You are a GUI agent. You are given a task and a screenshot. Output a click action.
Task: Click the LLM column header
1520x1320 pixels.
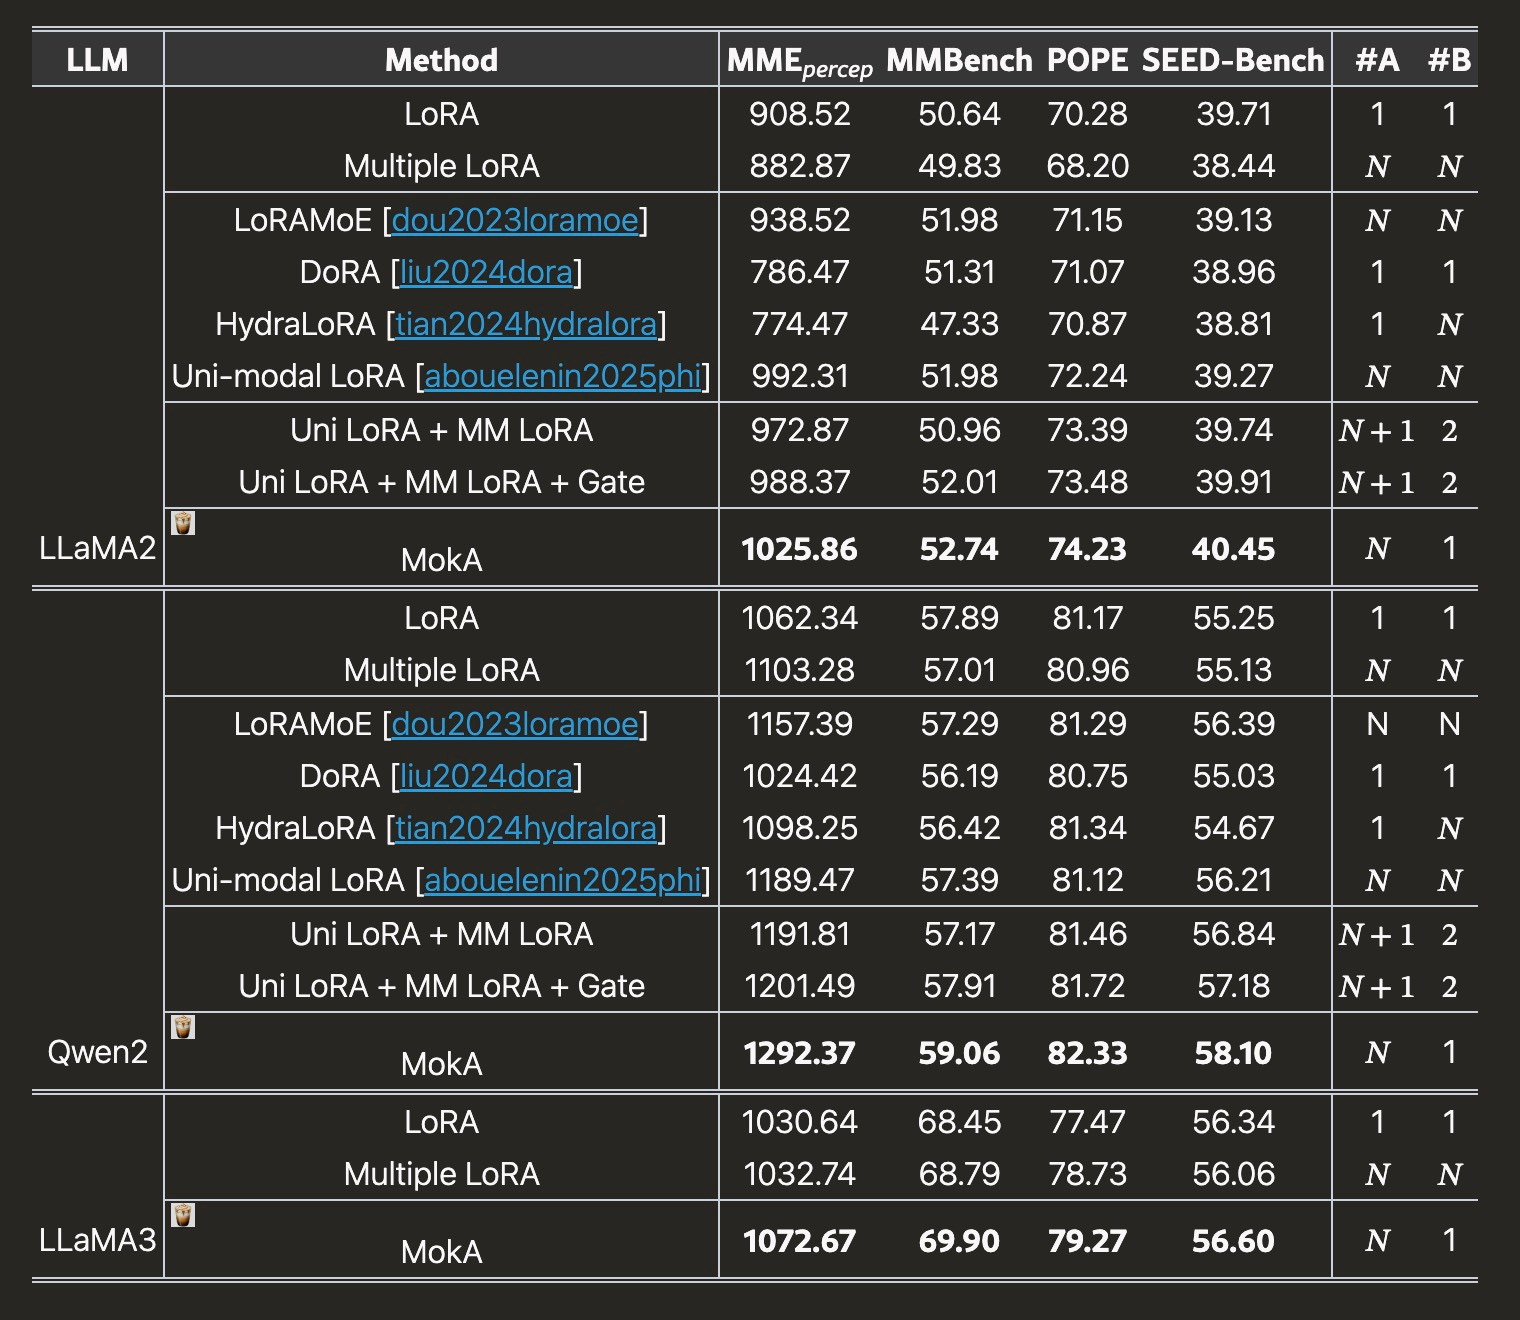coord(97,60)
